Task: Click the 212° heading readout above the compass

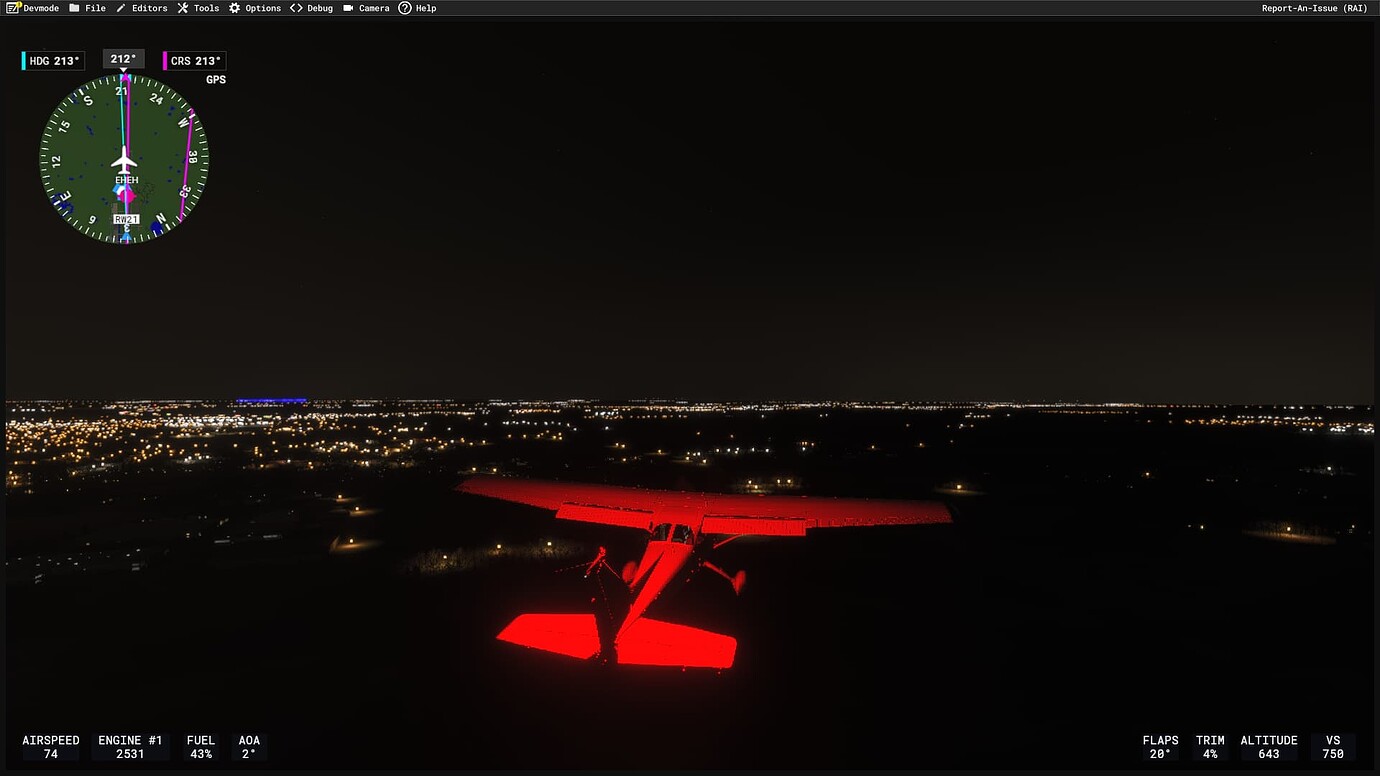Action: click(x=123, y=58)
